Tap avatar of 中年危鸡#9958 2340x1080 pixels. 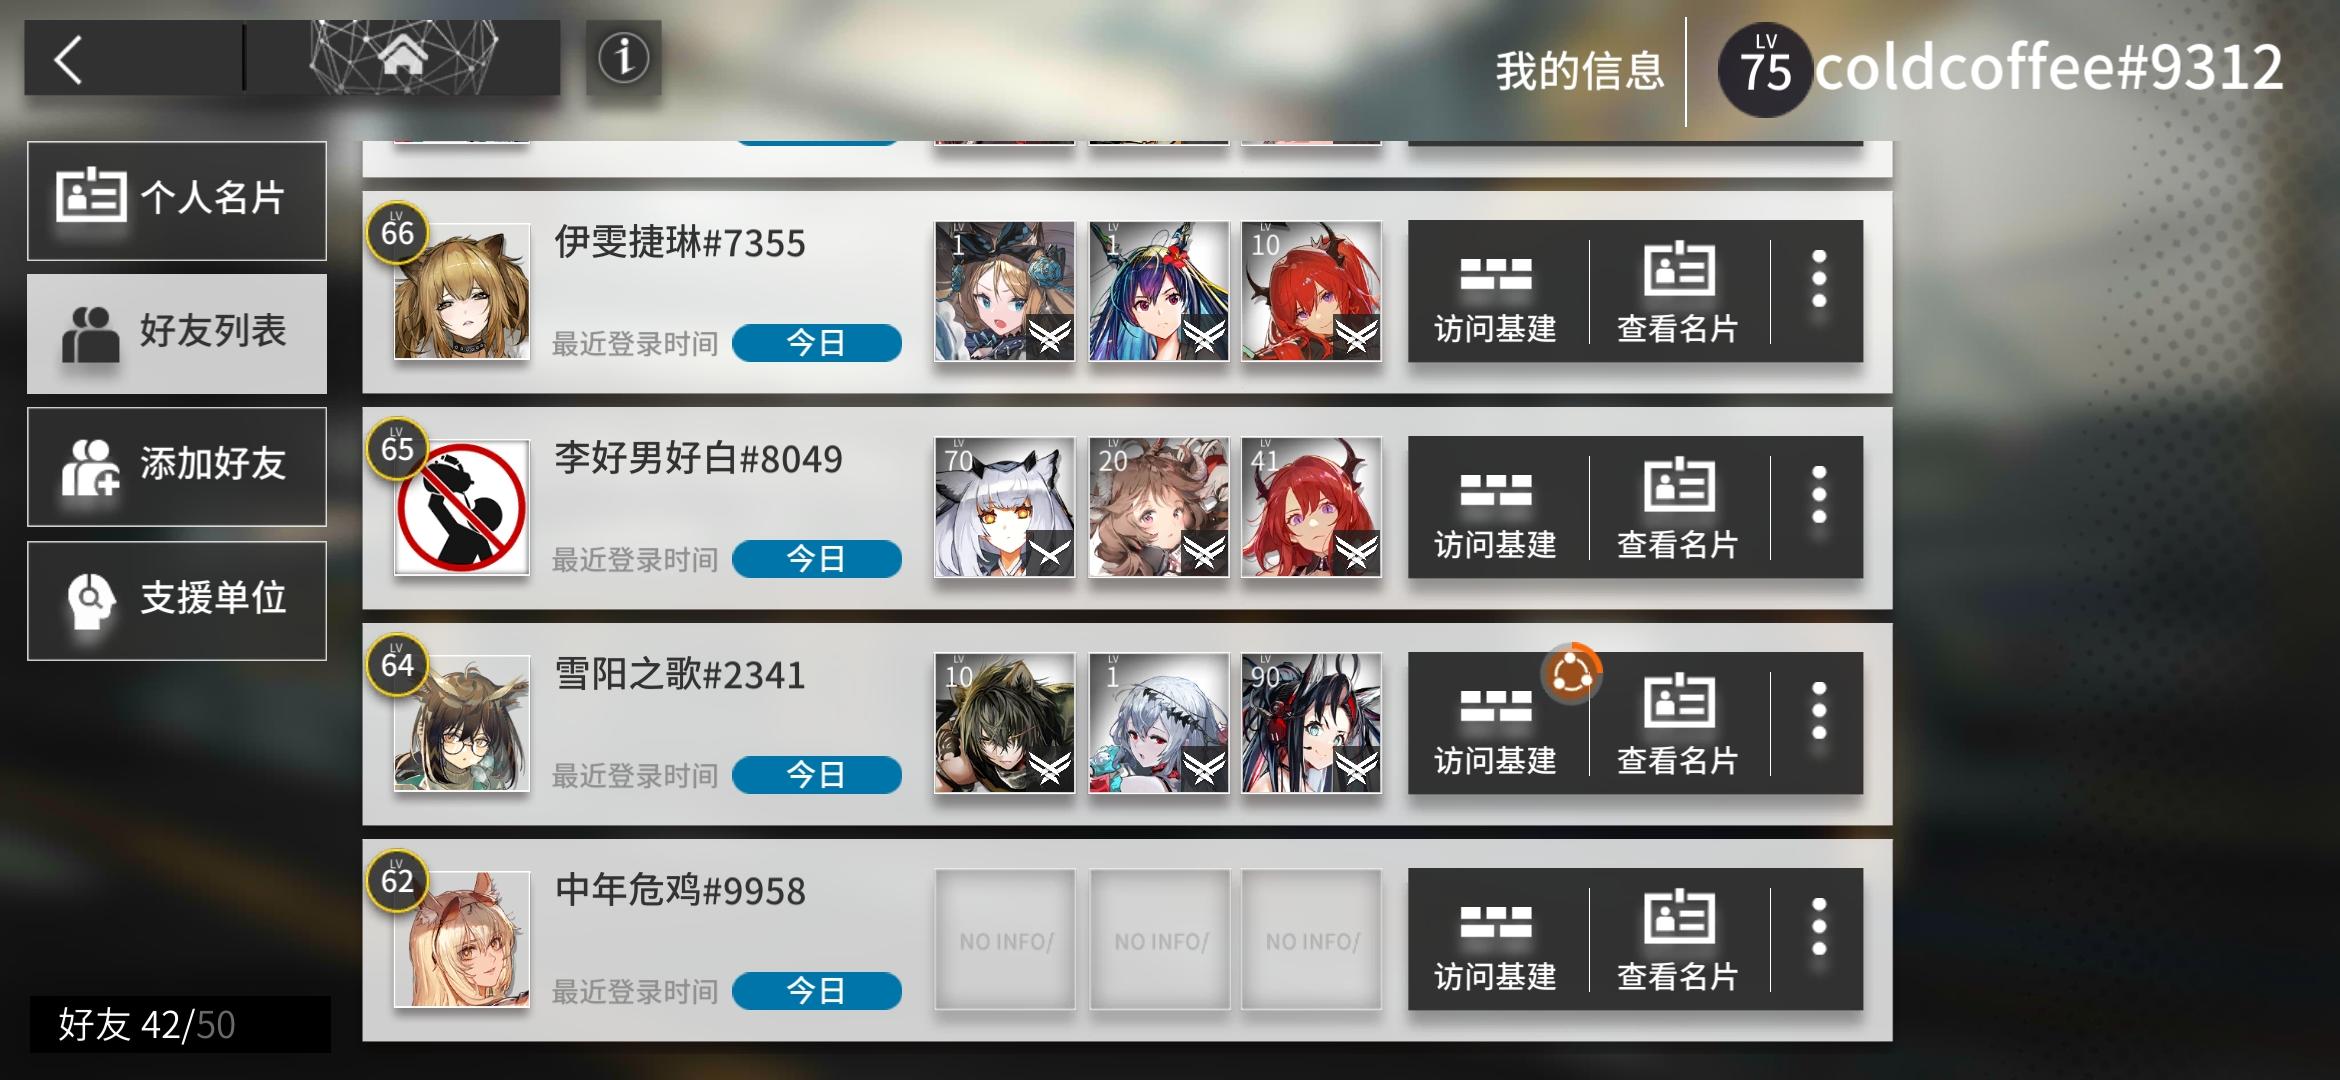pos(462,939)
